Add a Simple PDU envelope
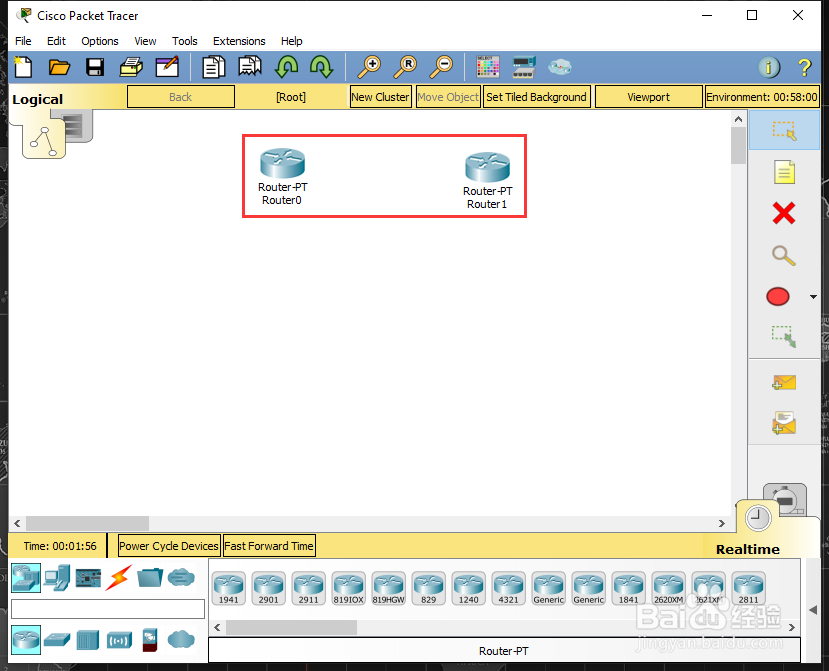This screenshot has height=671, width=829. click(x=784, y=382)
